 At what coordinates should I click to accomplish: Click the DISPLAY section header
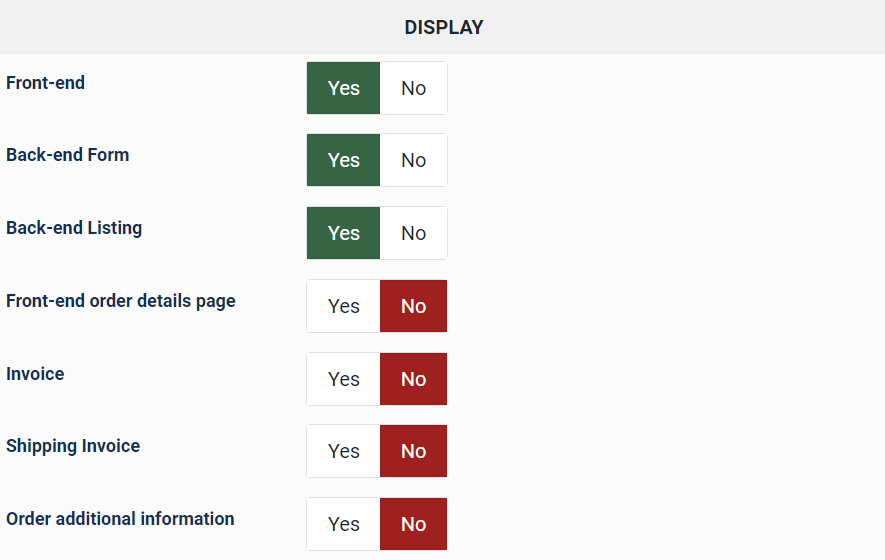point(443,27)
